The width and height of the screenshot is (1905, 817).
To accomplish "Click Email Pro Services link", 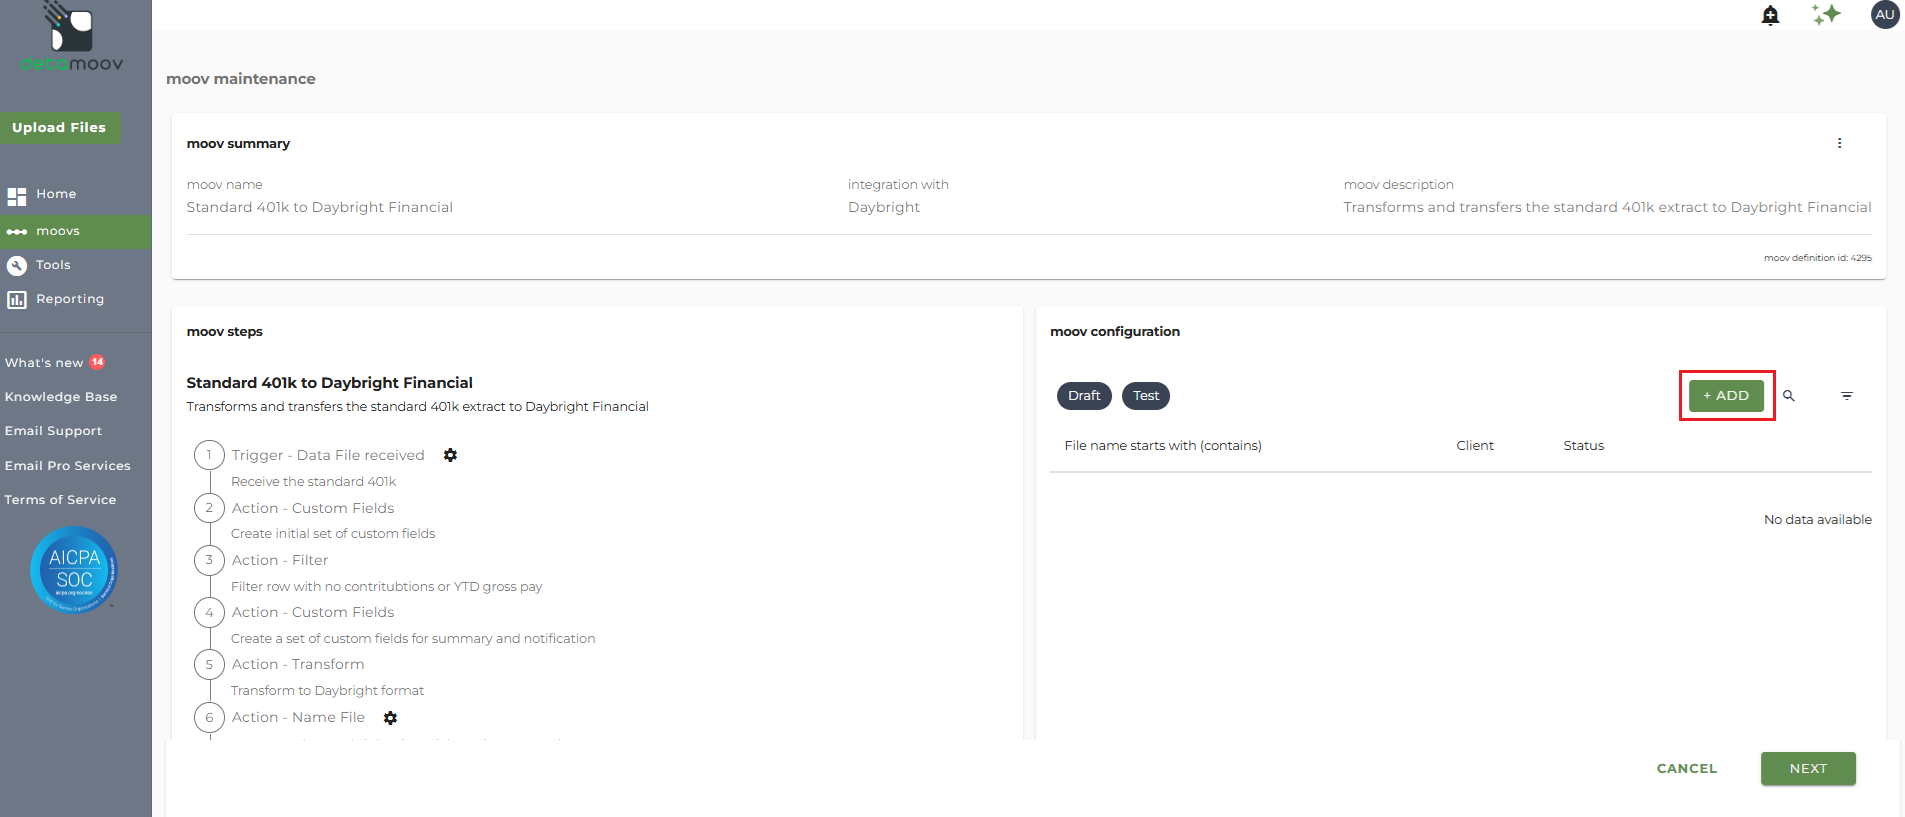I will click(67, 466).
